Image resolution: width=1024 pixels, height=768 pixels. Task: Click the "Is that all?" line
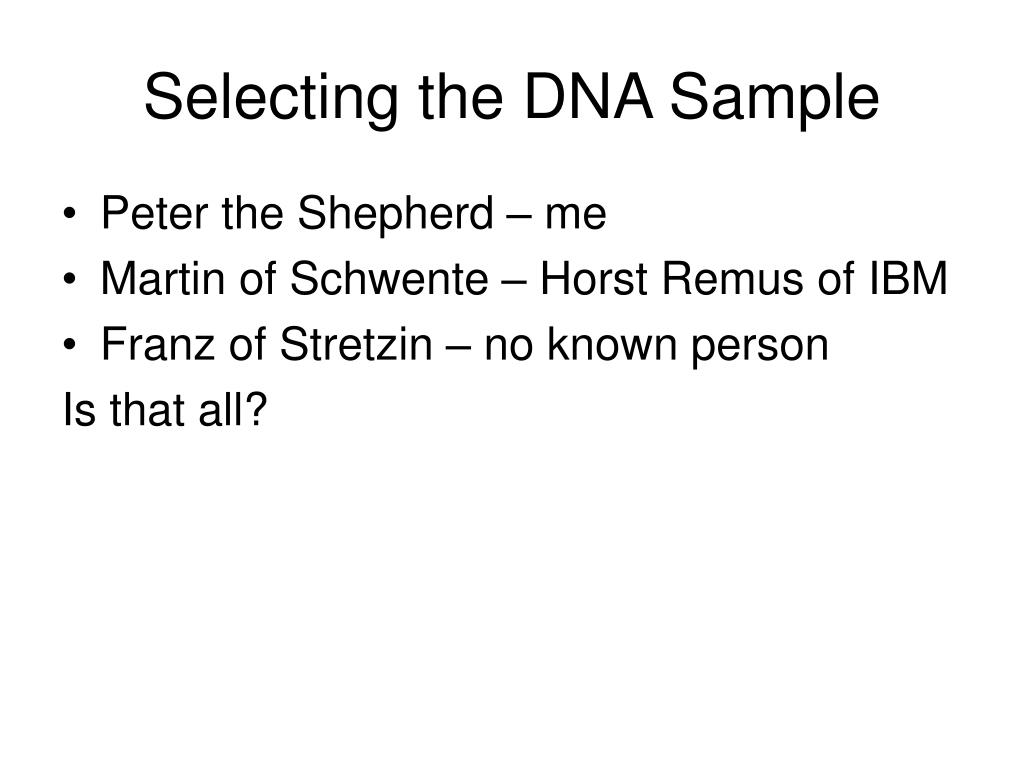point(165,409)
